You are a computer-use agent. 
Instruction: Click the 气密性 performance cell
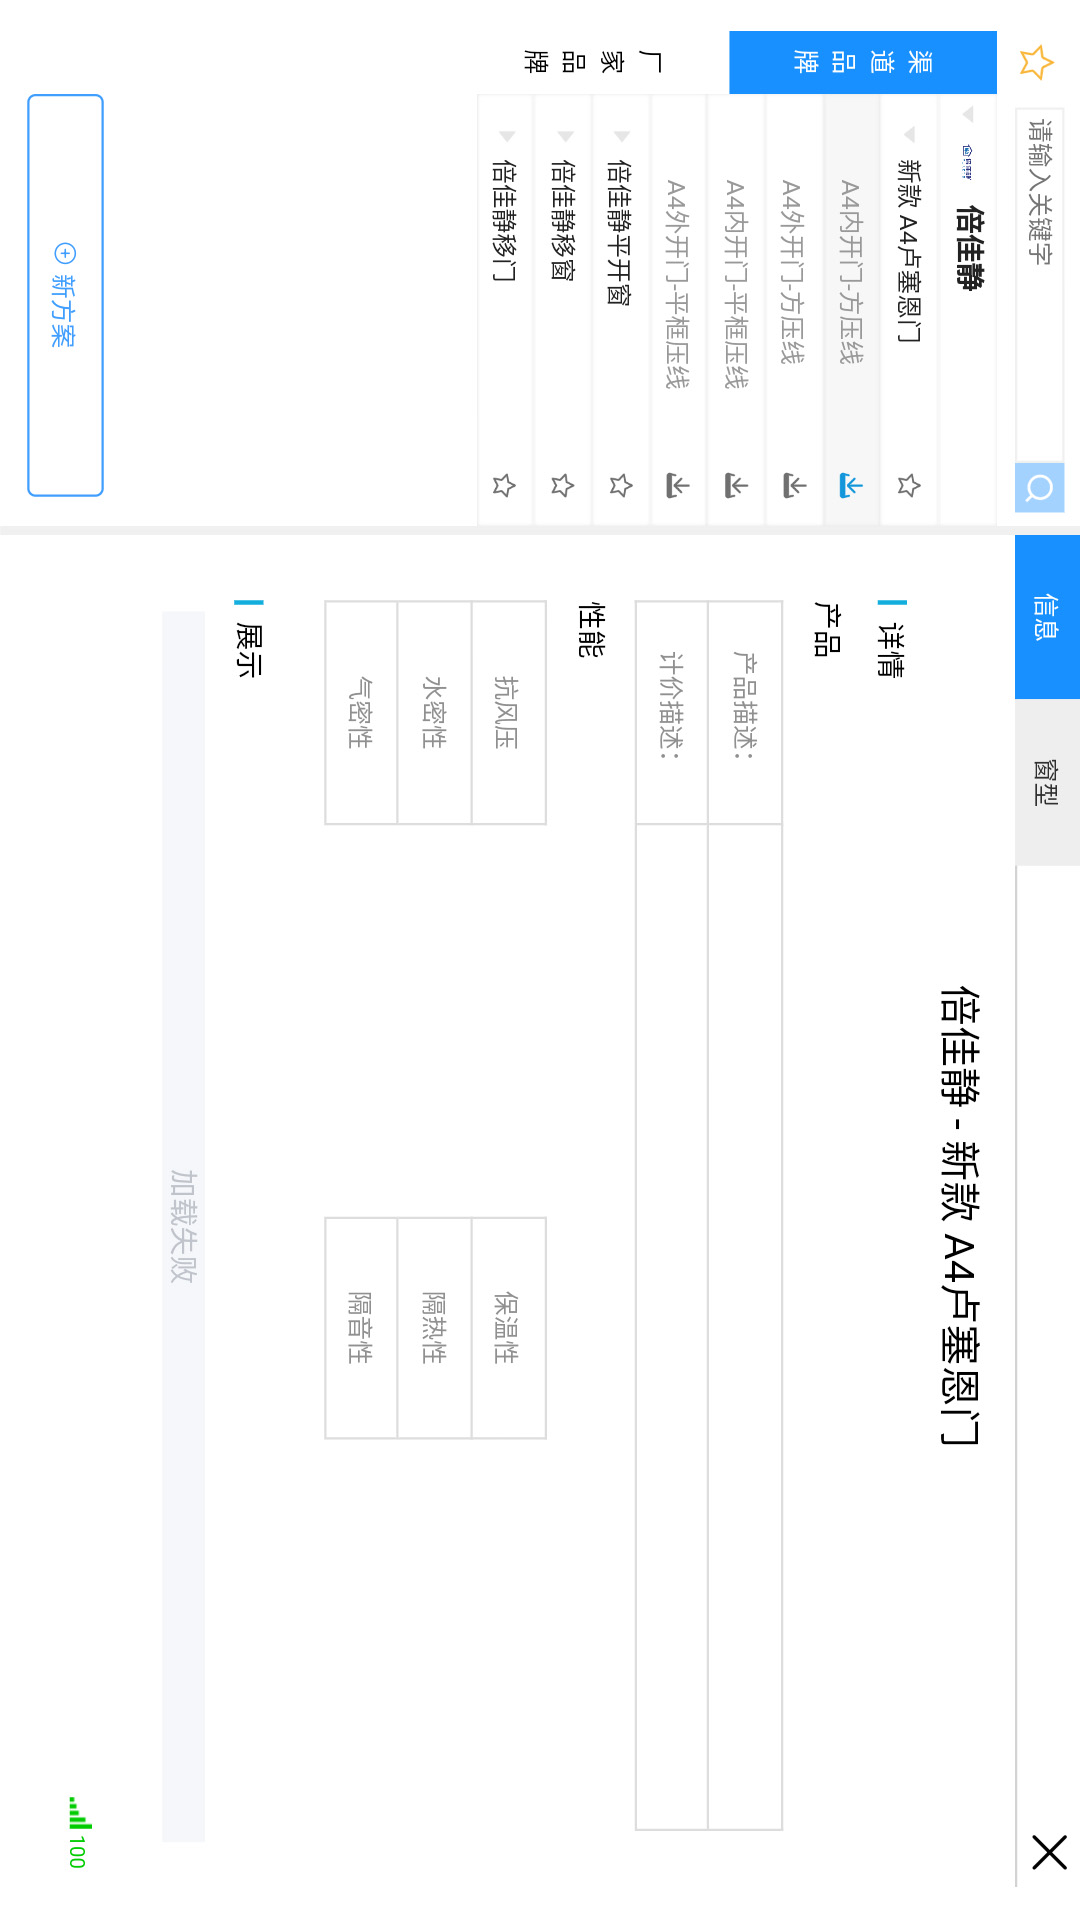coord(361,713)
